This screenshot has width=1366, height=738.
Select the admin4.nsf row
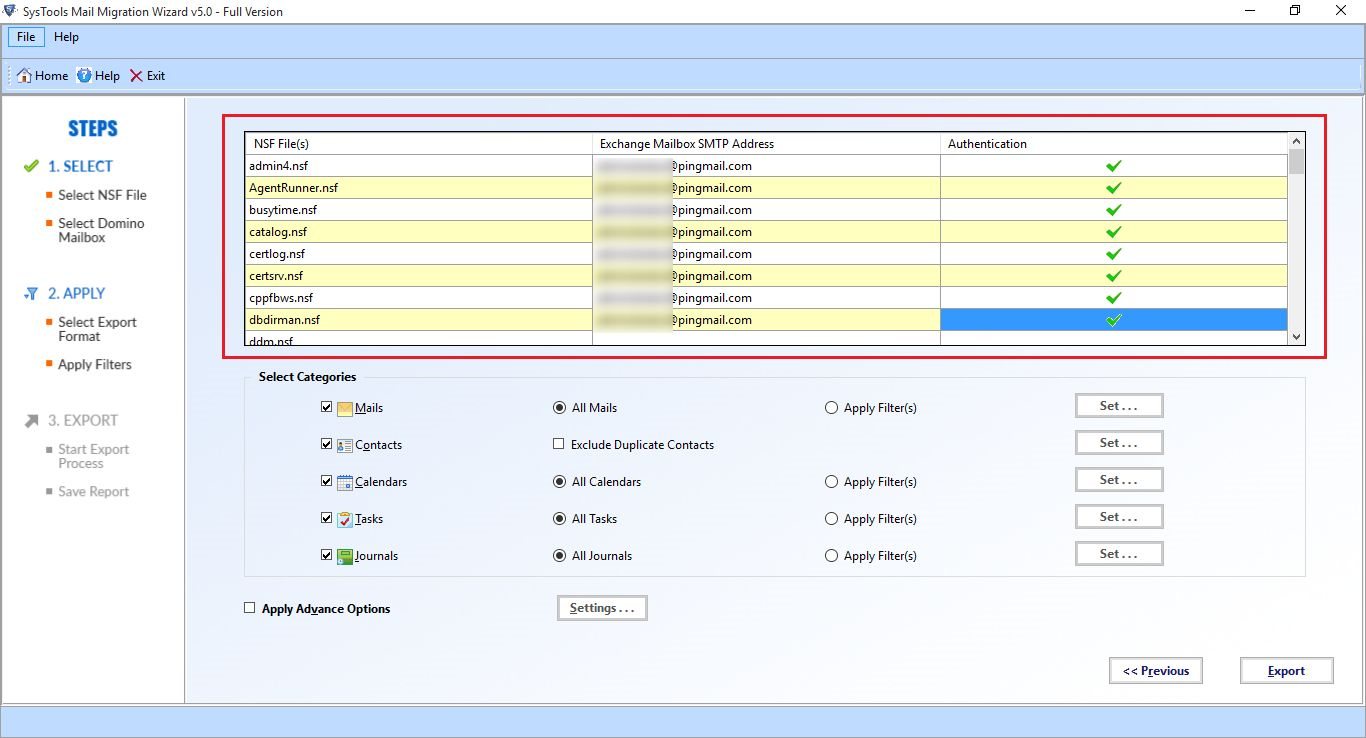[x=767, y=166]
